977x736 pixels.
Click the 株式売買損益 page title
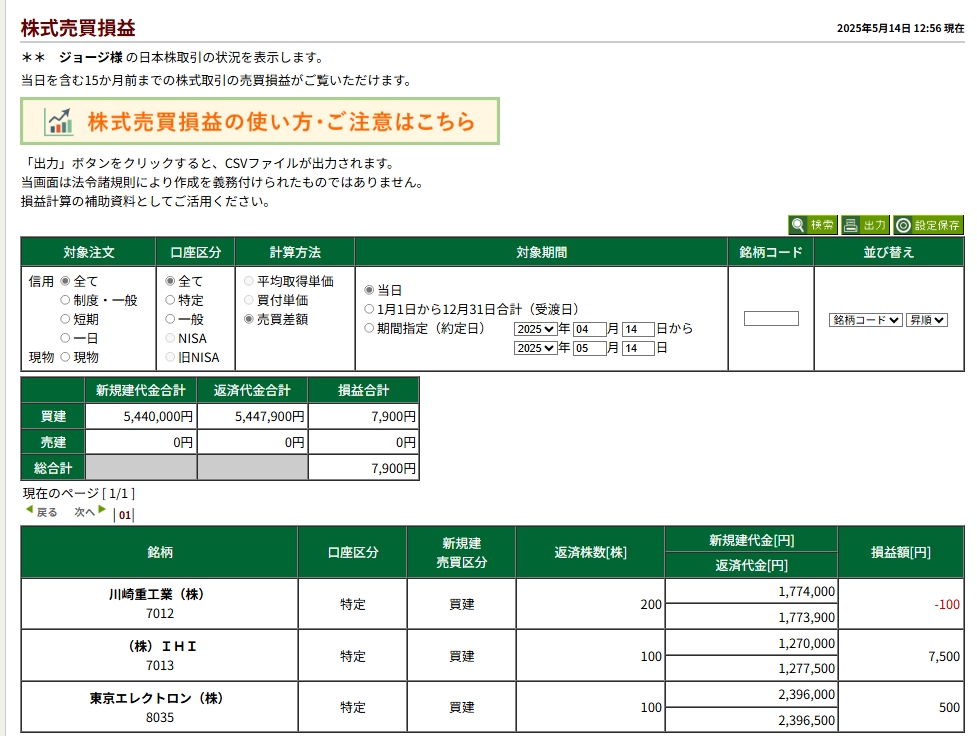coord(78,28)
